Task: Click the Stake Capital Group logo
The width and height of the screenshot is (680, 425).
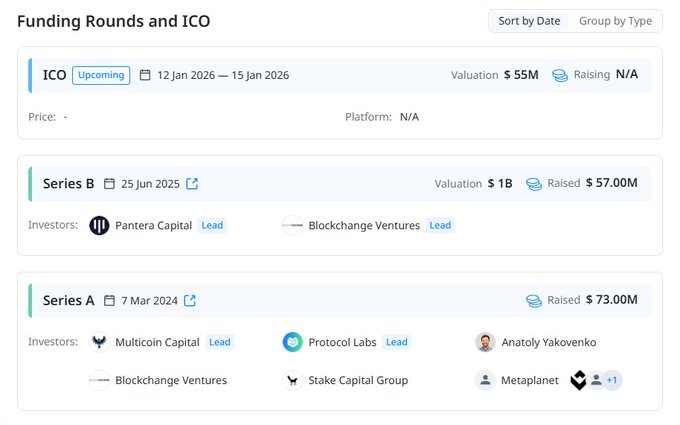Action: pyautogui.click(x=292, y=380)
